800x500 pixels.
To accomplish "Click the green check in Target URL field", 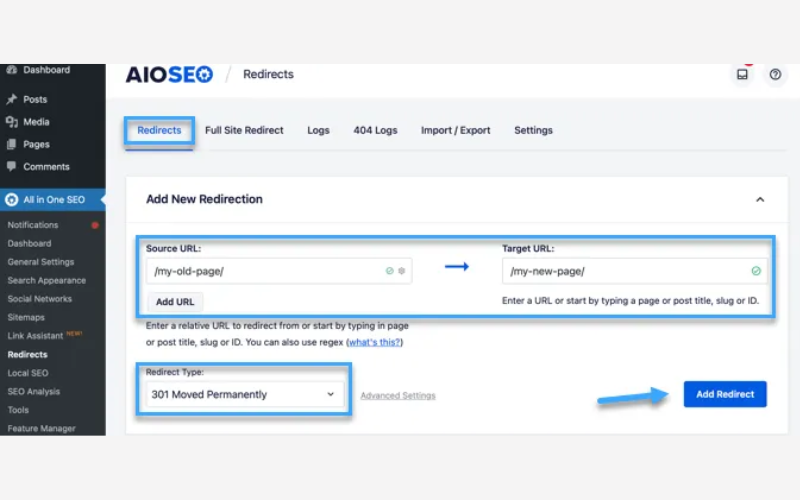I will pyautogui.click(x=756, y=271).
